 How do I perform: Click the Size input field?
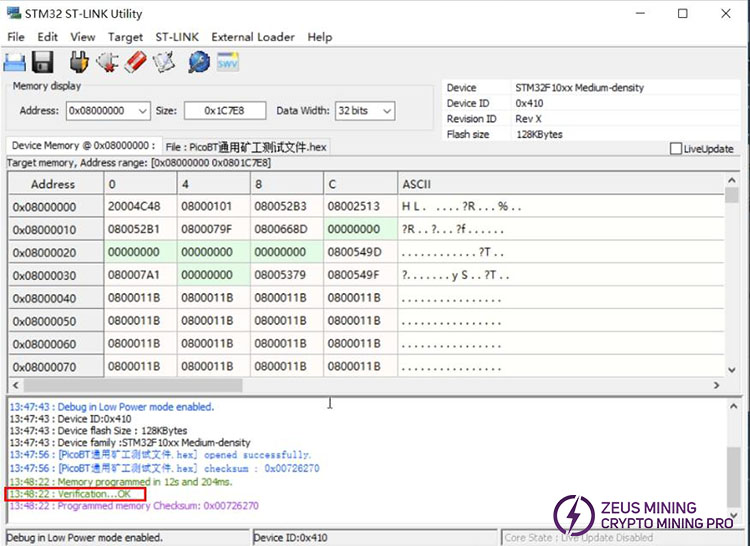[x=224, y=111]
